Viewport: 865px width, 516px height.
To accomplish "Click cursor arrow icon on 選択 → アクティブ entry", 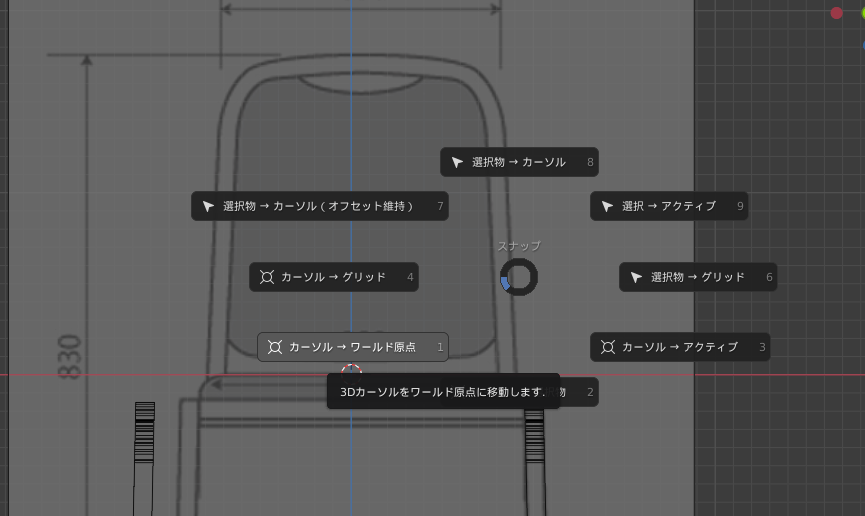I will 607,206.
